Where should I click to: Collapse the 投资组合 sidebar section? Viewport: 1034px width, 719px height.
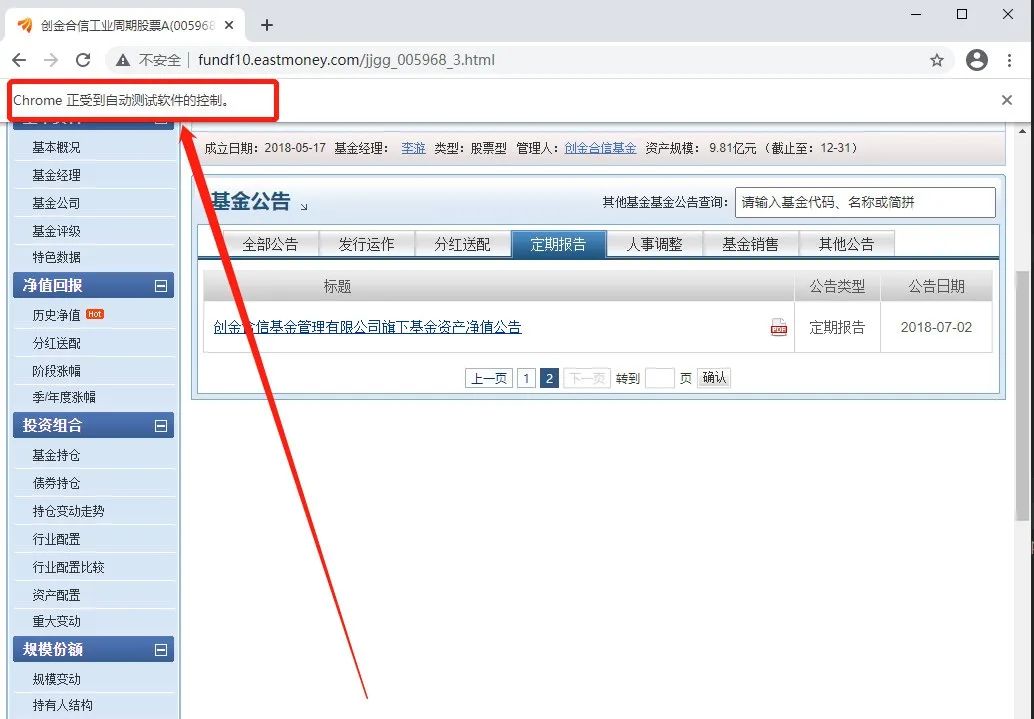click(x=162, y=425)
